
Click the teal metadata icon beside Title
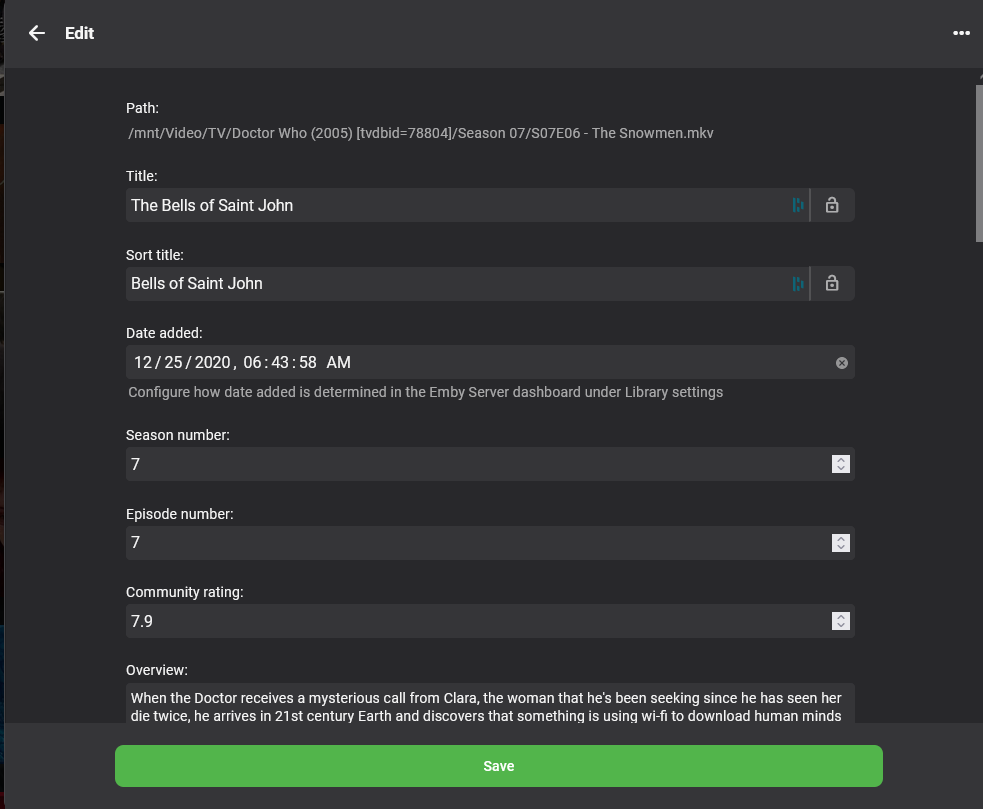coord(797,205)
